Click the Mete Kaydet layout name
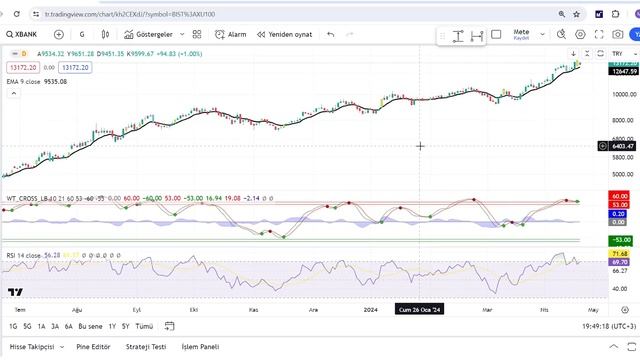 [x=521, y=34]
